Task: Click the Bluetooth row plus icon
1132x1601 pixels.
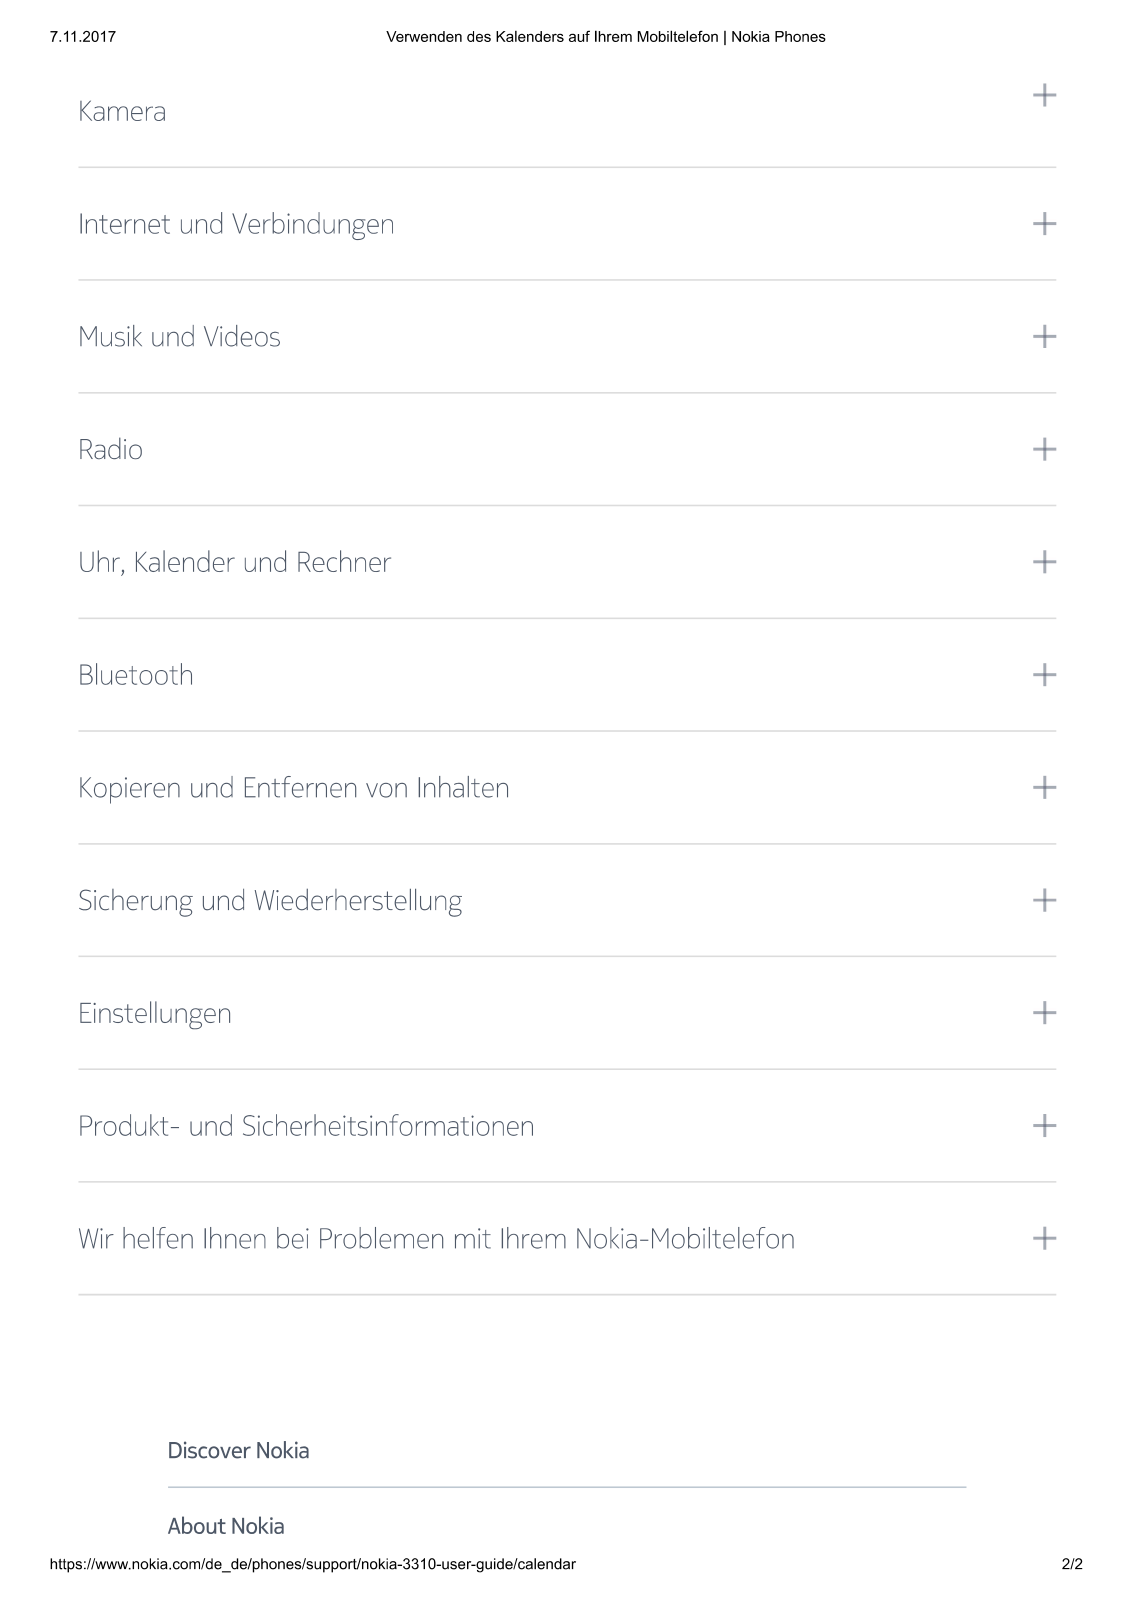Action: [x=1044, y=675]
